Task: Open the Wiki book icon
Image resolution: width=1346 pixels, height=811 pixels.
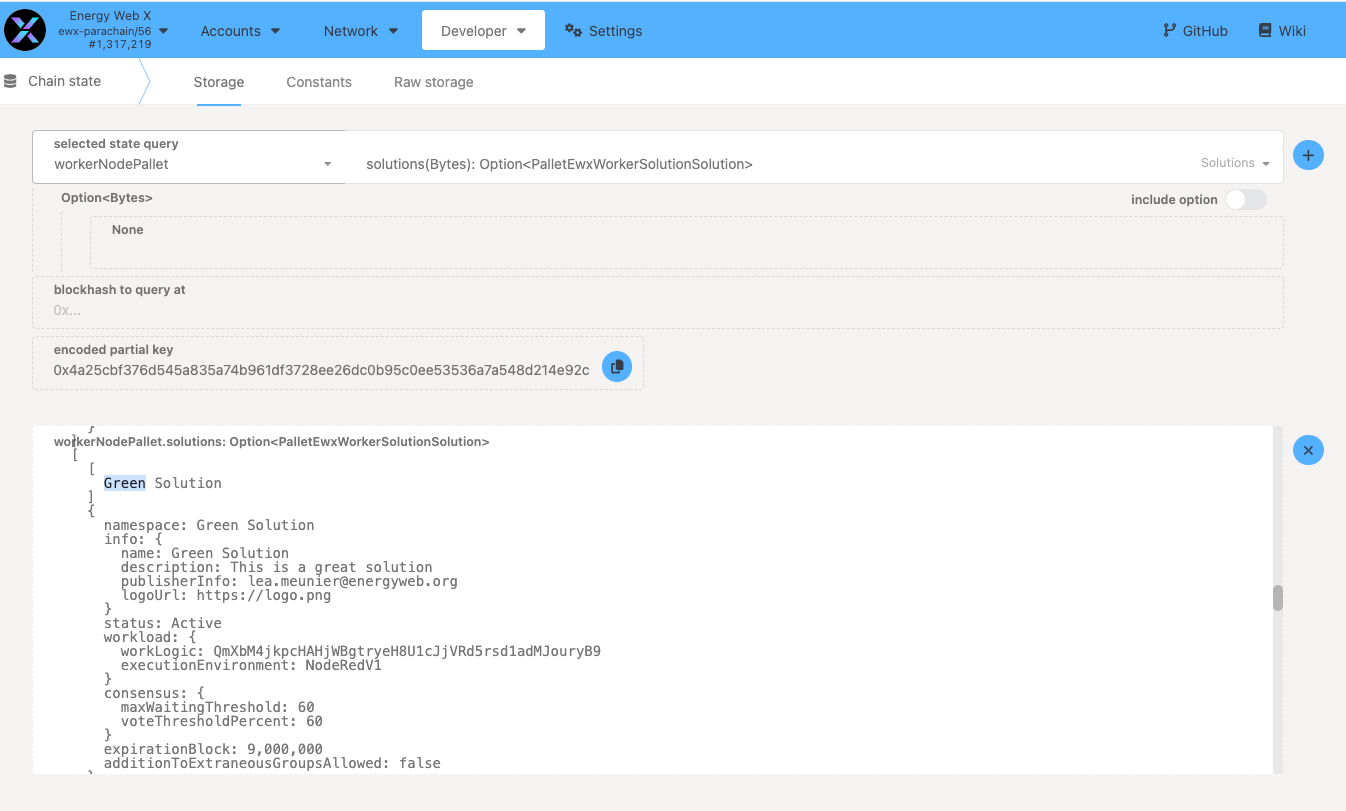Action: coord(1265,30)
